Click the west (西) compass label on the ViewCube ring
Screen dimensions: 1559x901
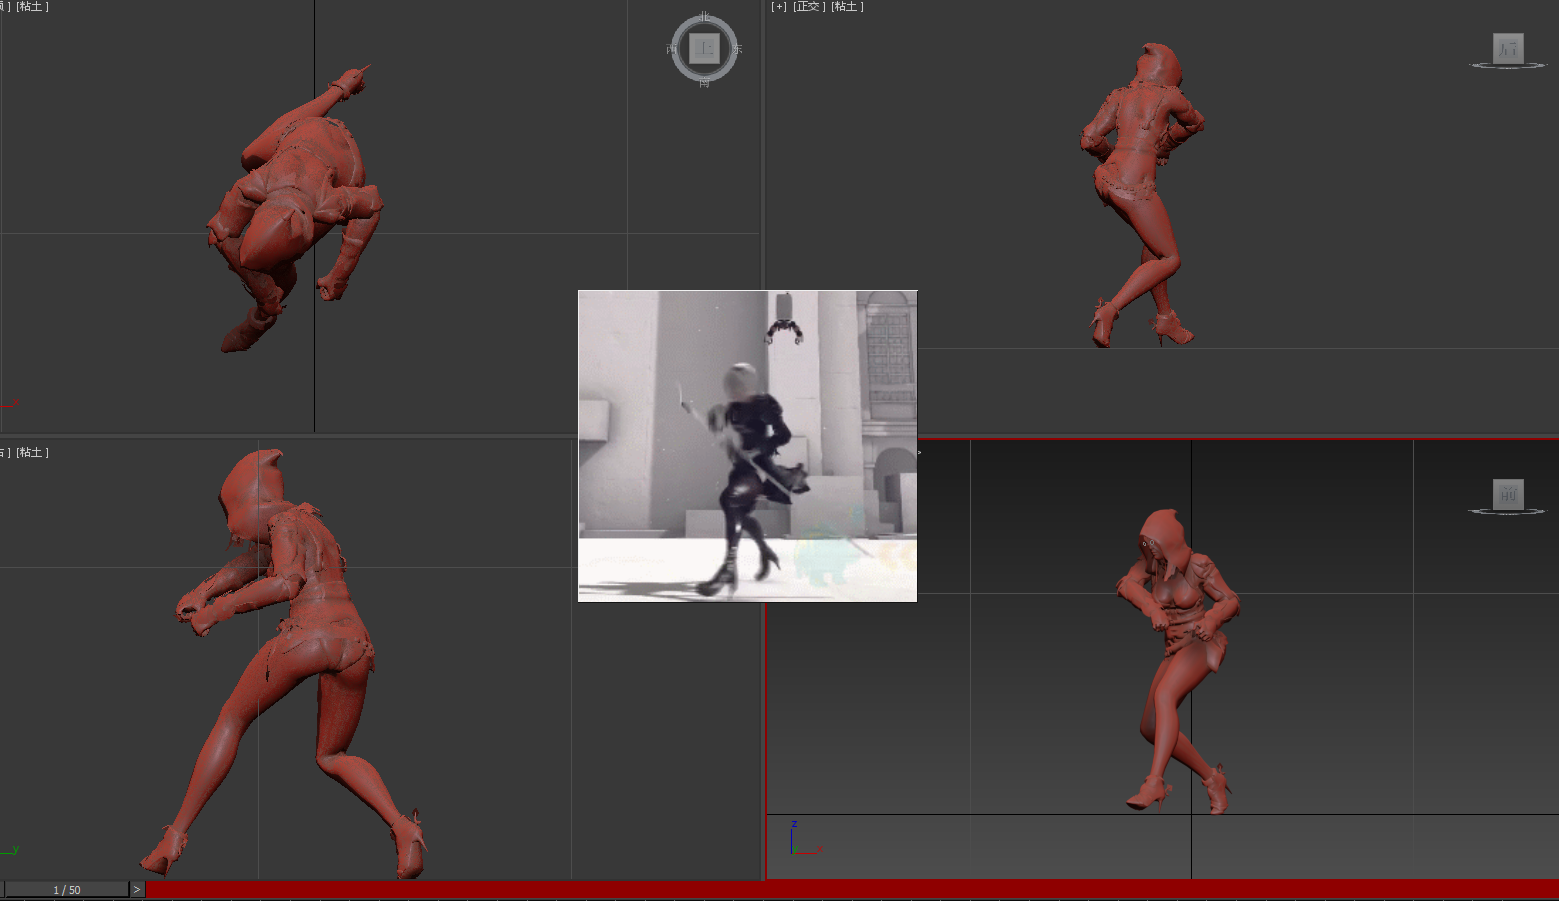672,49
